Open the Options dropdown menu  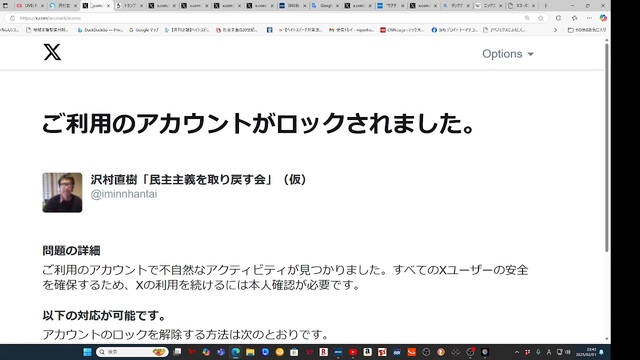[508, 54]
